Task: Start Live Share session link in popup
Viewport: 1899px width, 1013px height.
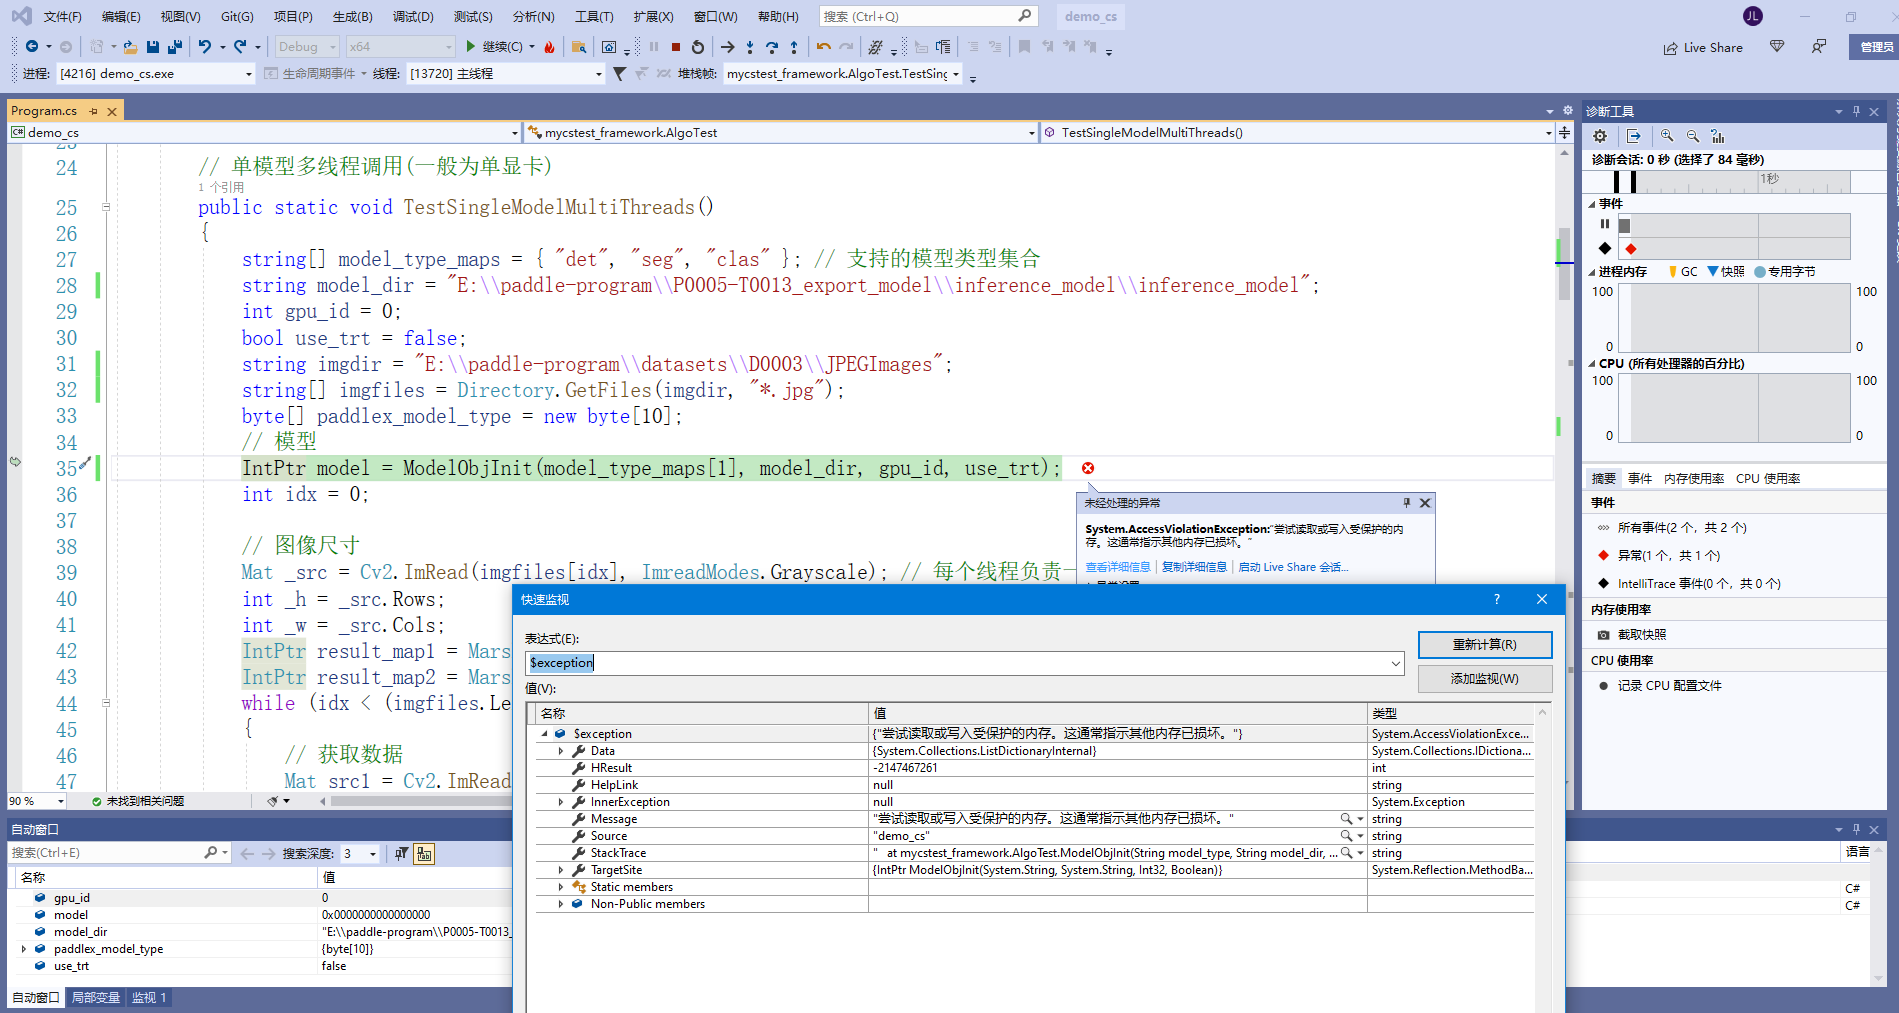Action: tap(1293, 567)
